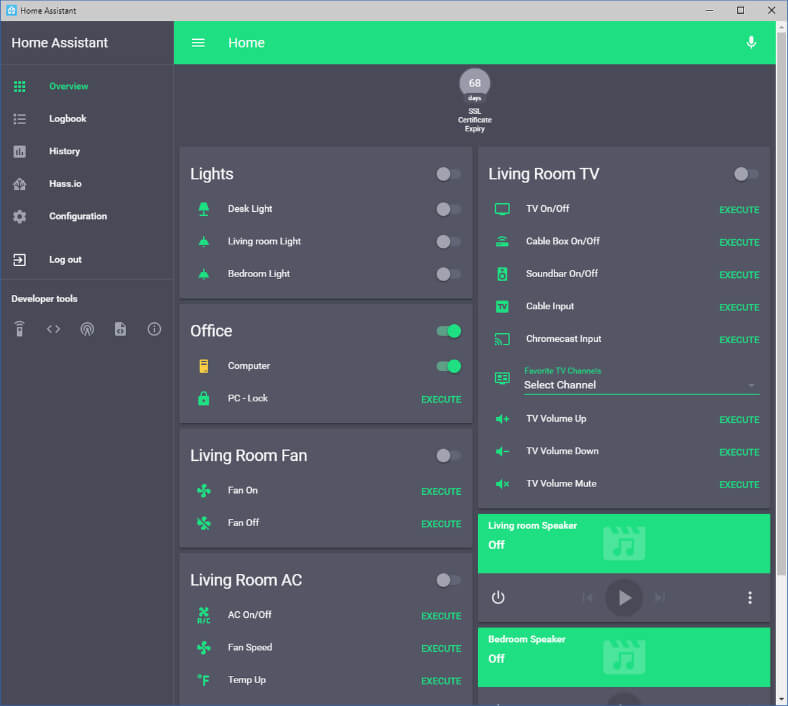Open the States code brackets developer tool
Viewport: 788px width, 706px height.
pyautogui.click(x=53, y=329)
